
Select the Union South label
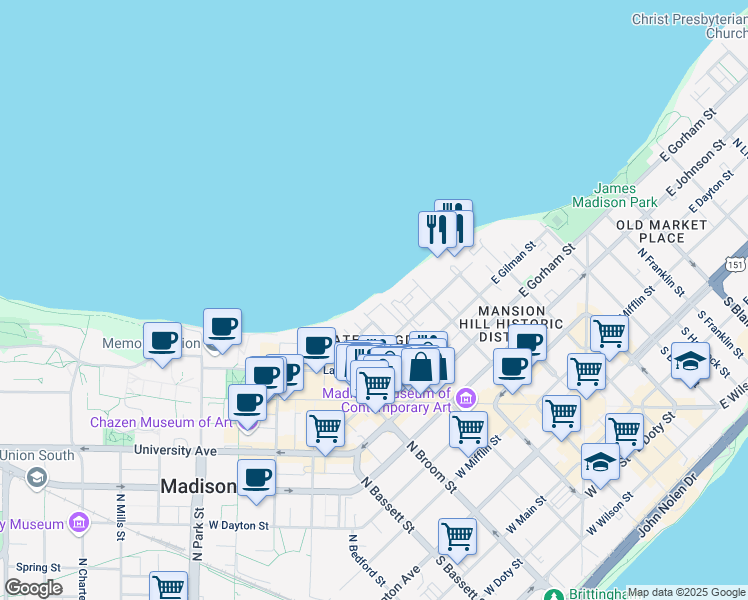coord(37,455)
